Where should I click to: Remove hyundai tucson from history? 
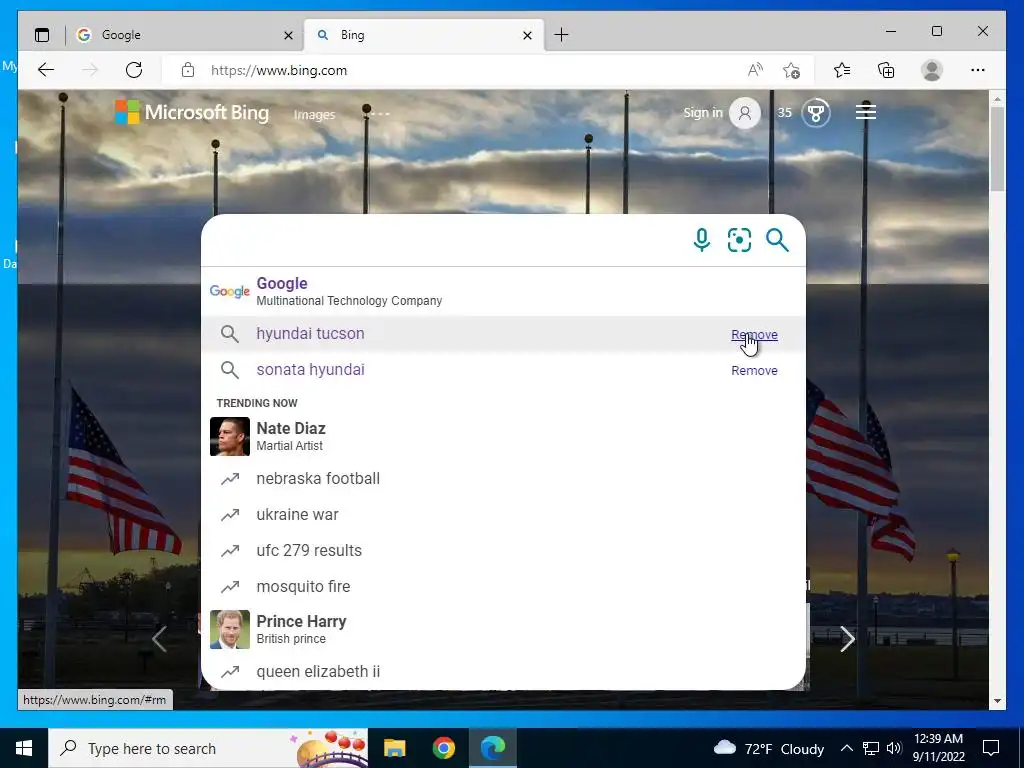click(754, 334)
